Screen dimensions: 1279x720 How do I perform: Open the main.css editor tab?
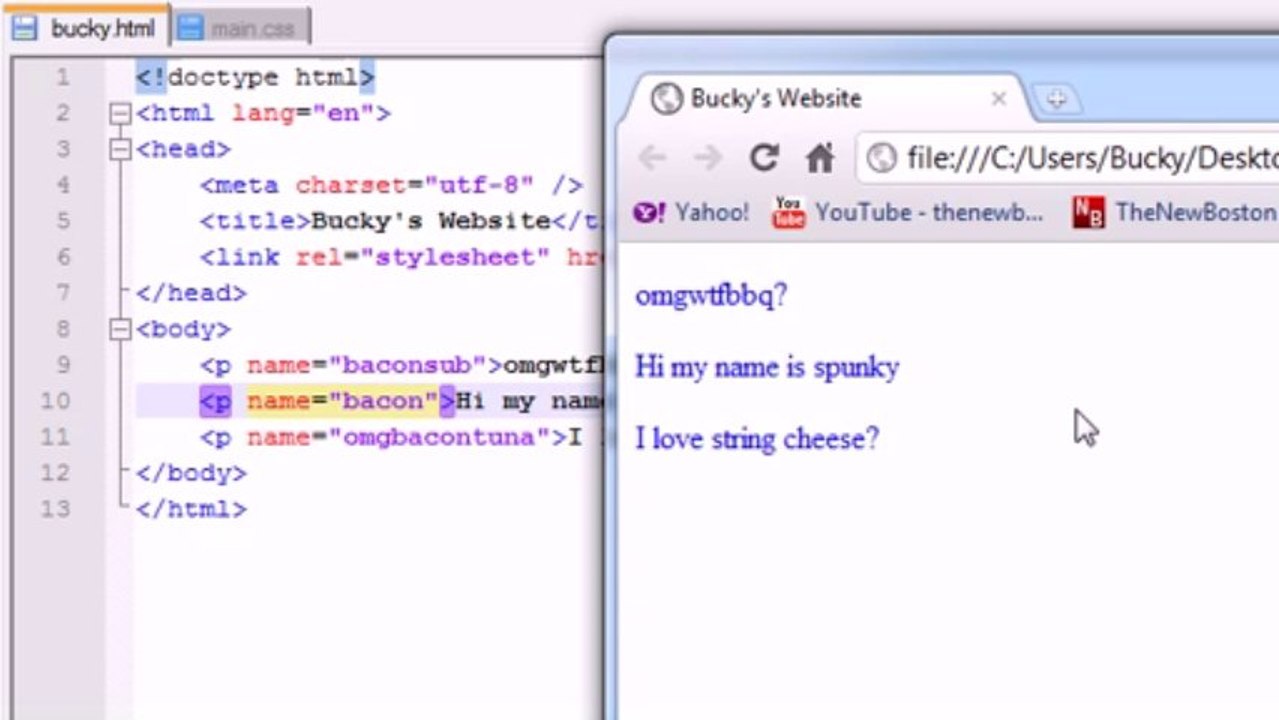click(x=240, y=29)
